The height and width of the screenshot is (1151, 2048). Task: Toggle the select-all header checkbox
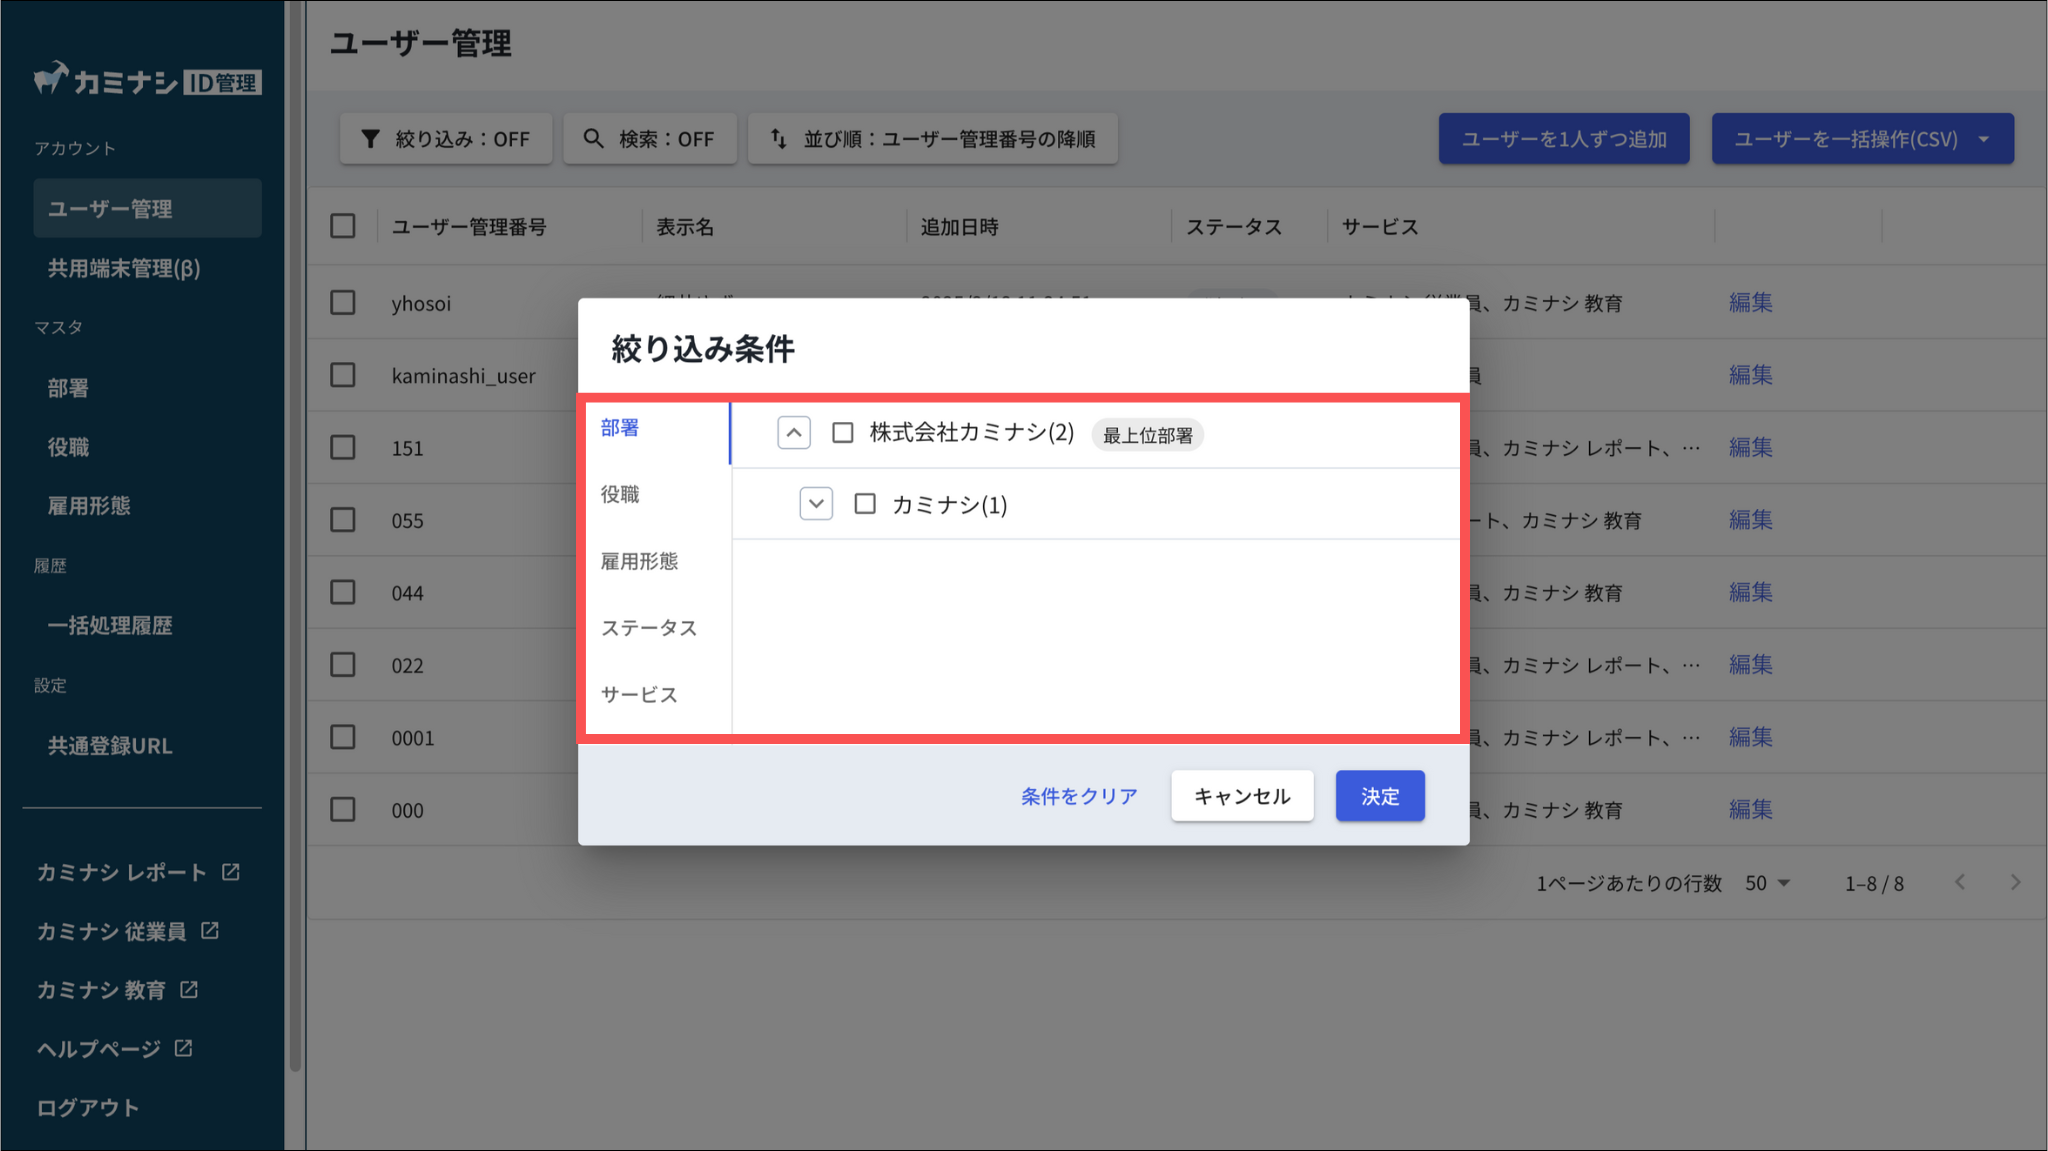[x=343, y=226]
